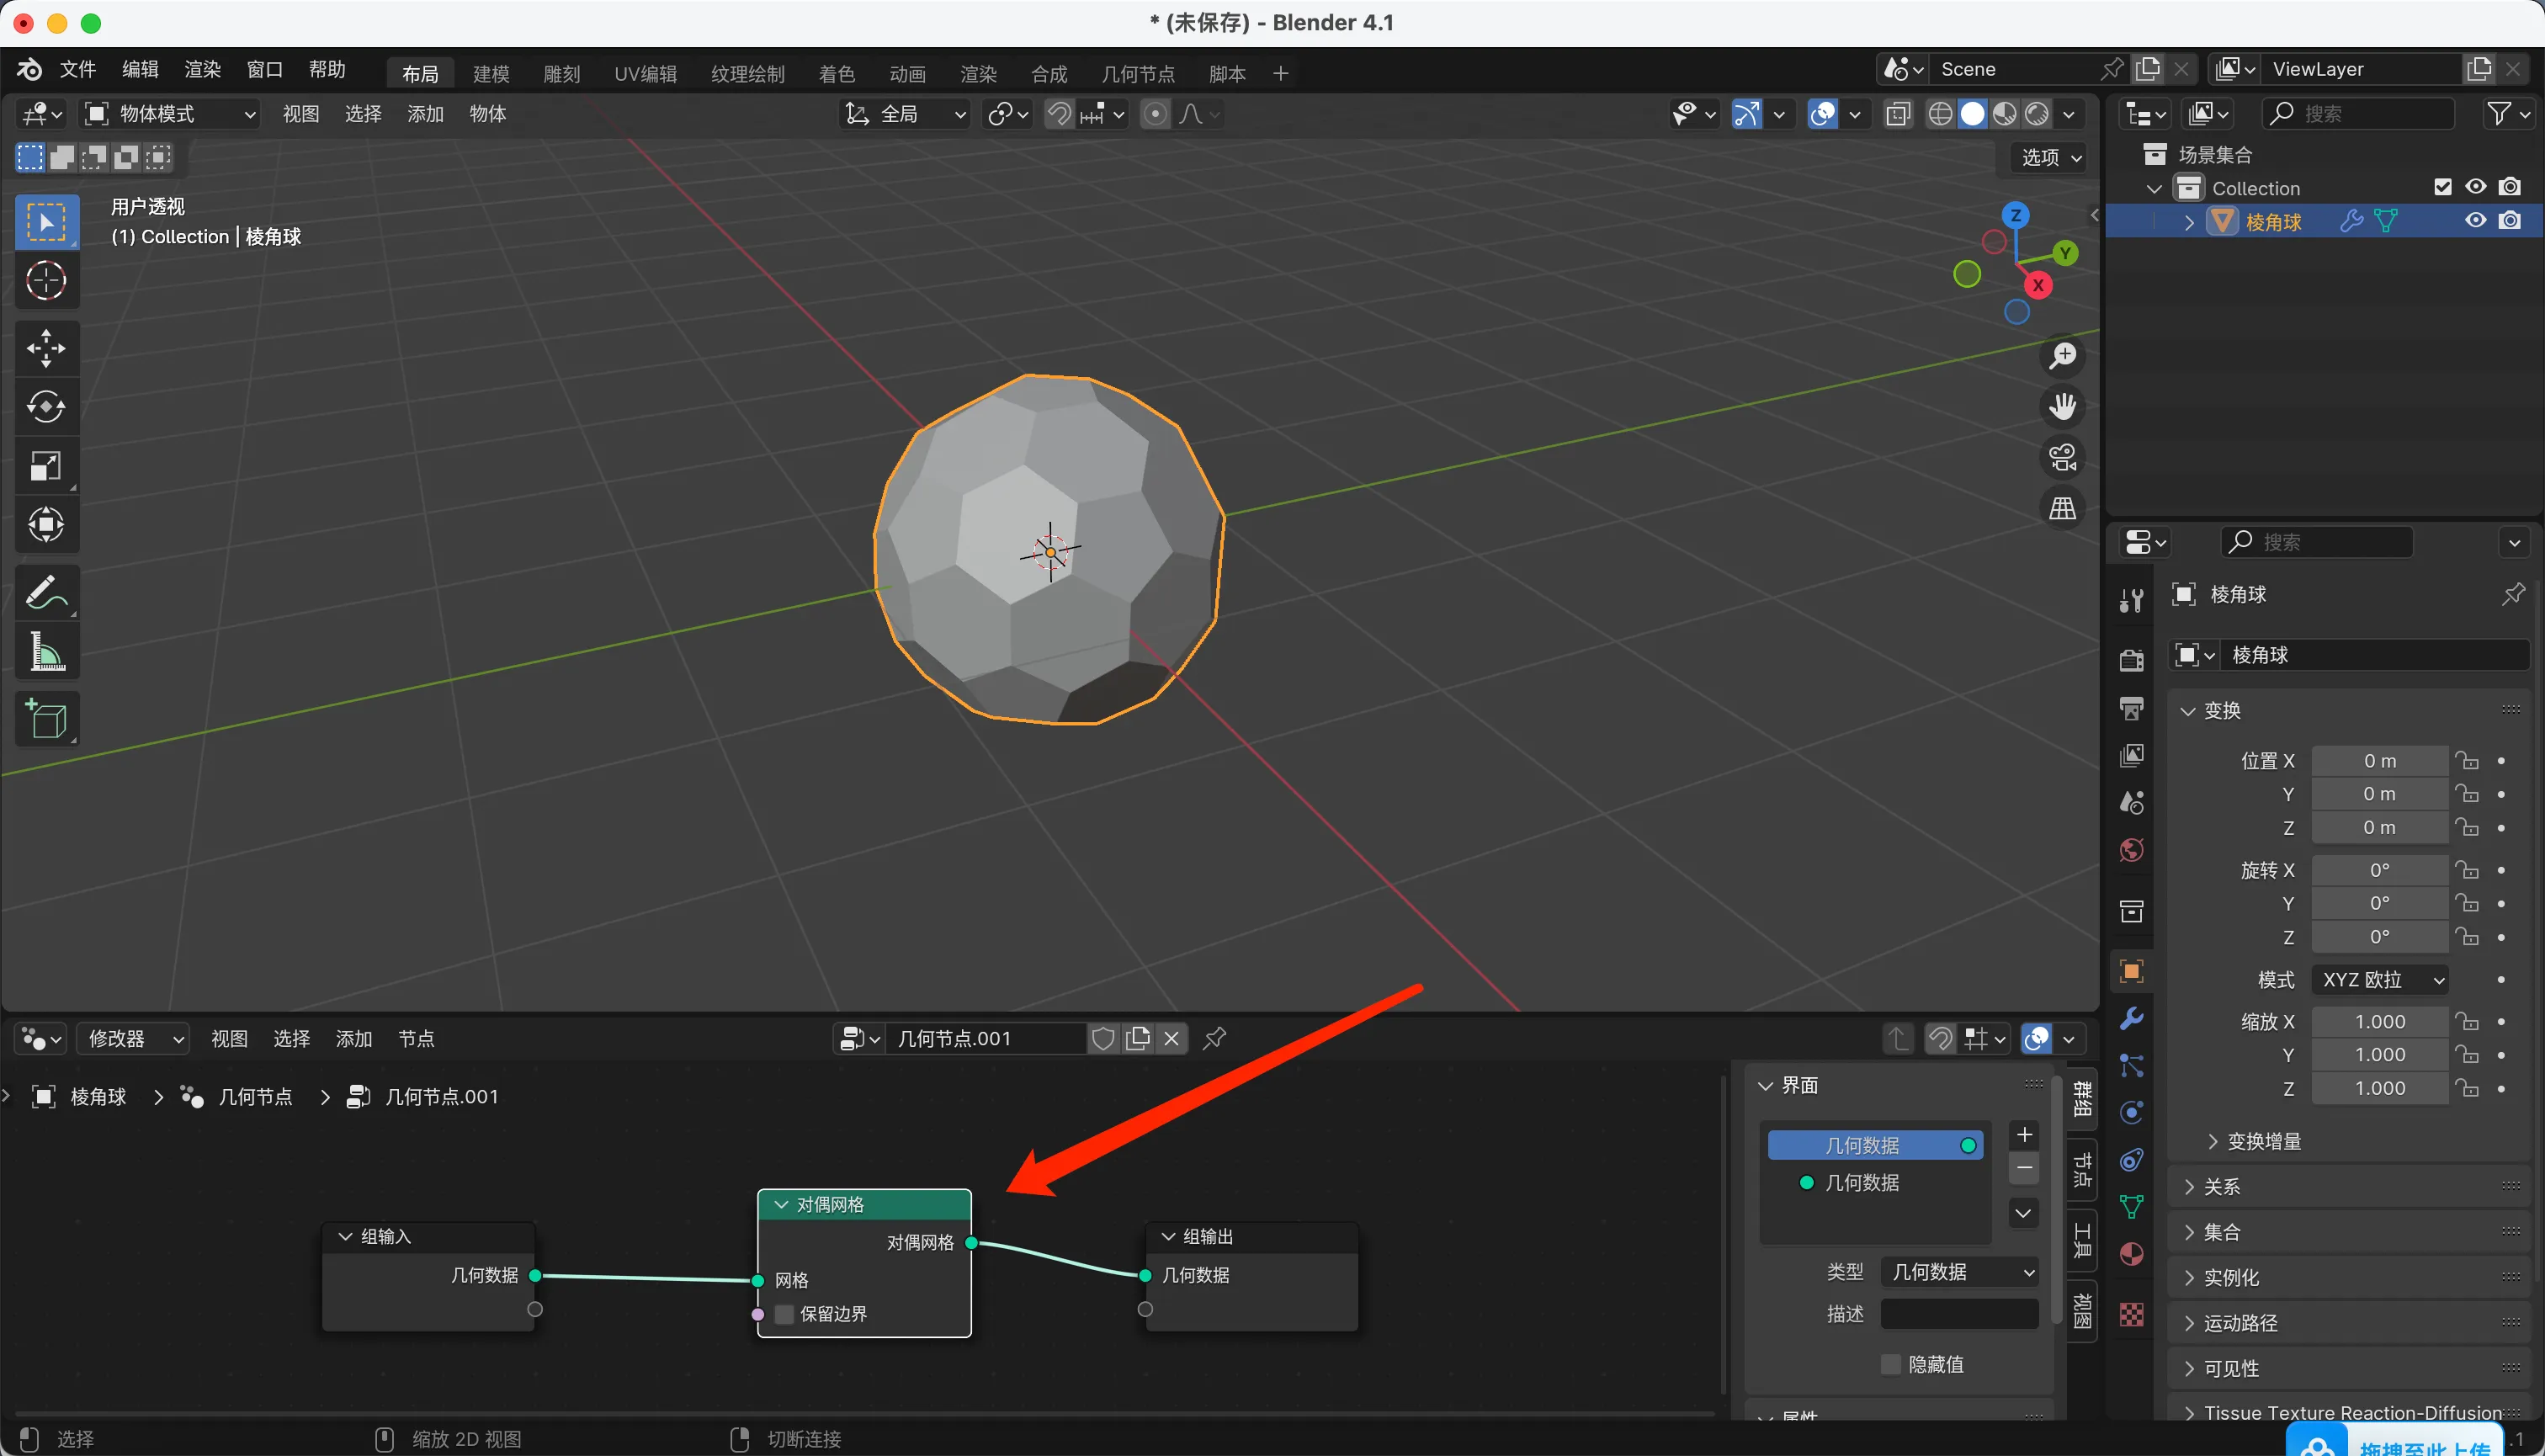Screen dimensions: 2545x1456
Task: Open the Modifiers properties tab (wrench)
Action: (2131, 1019)
